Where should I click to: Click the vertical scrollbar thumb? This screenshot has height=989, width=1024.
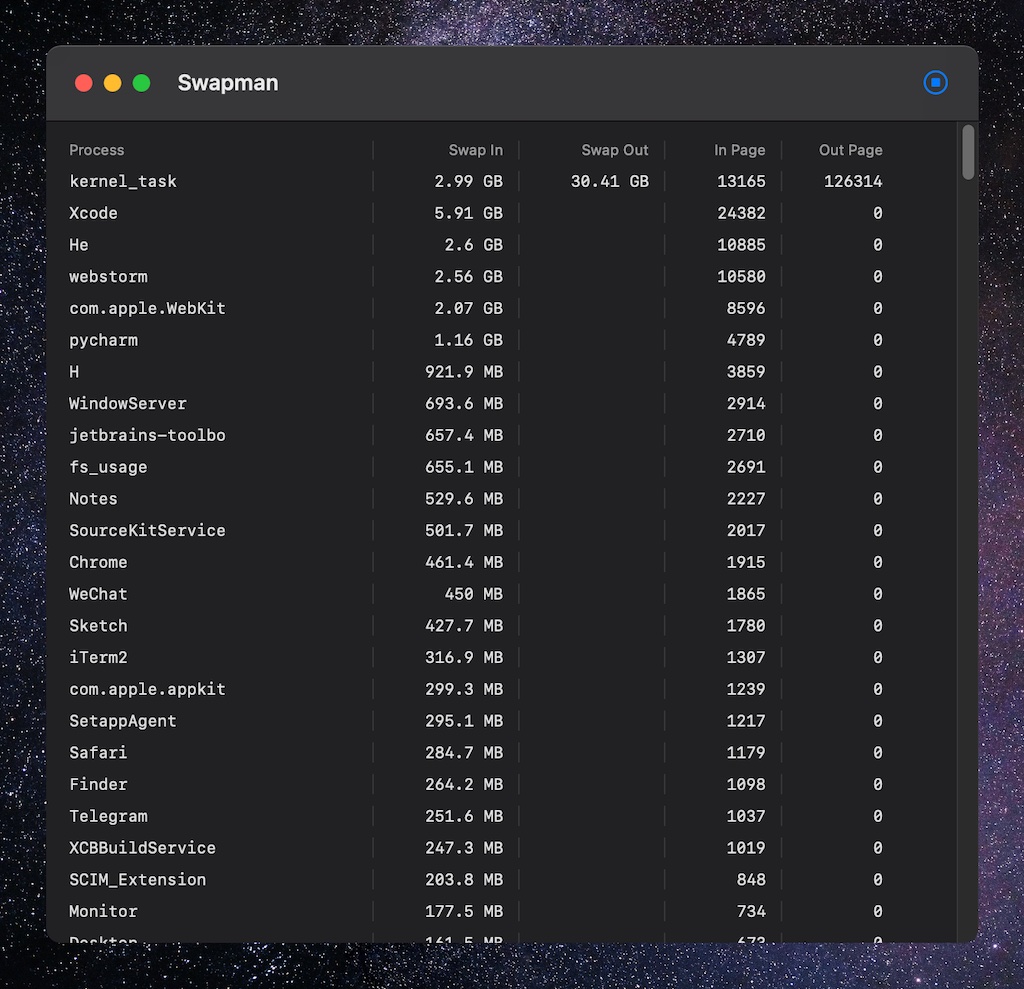[x=968, y=152]
